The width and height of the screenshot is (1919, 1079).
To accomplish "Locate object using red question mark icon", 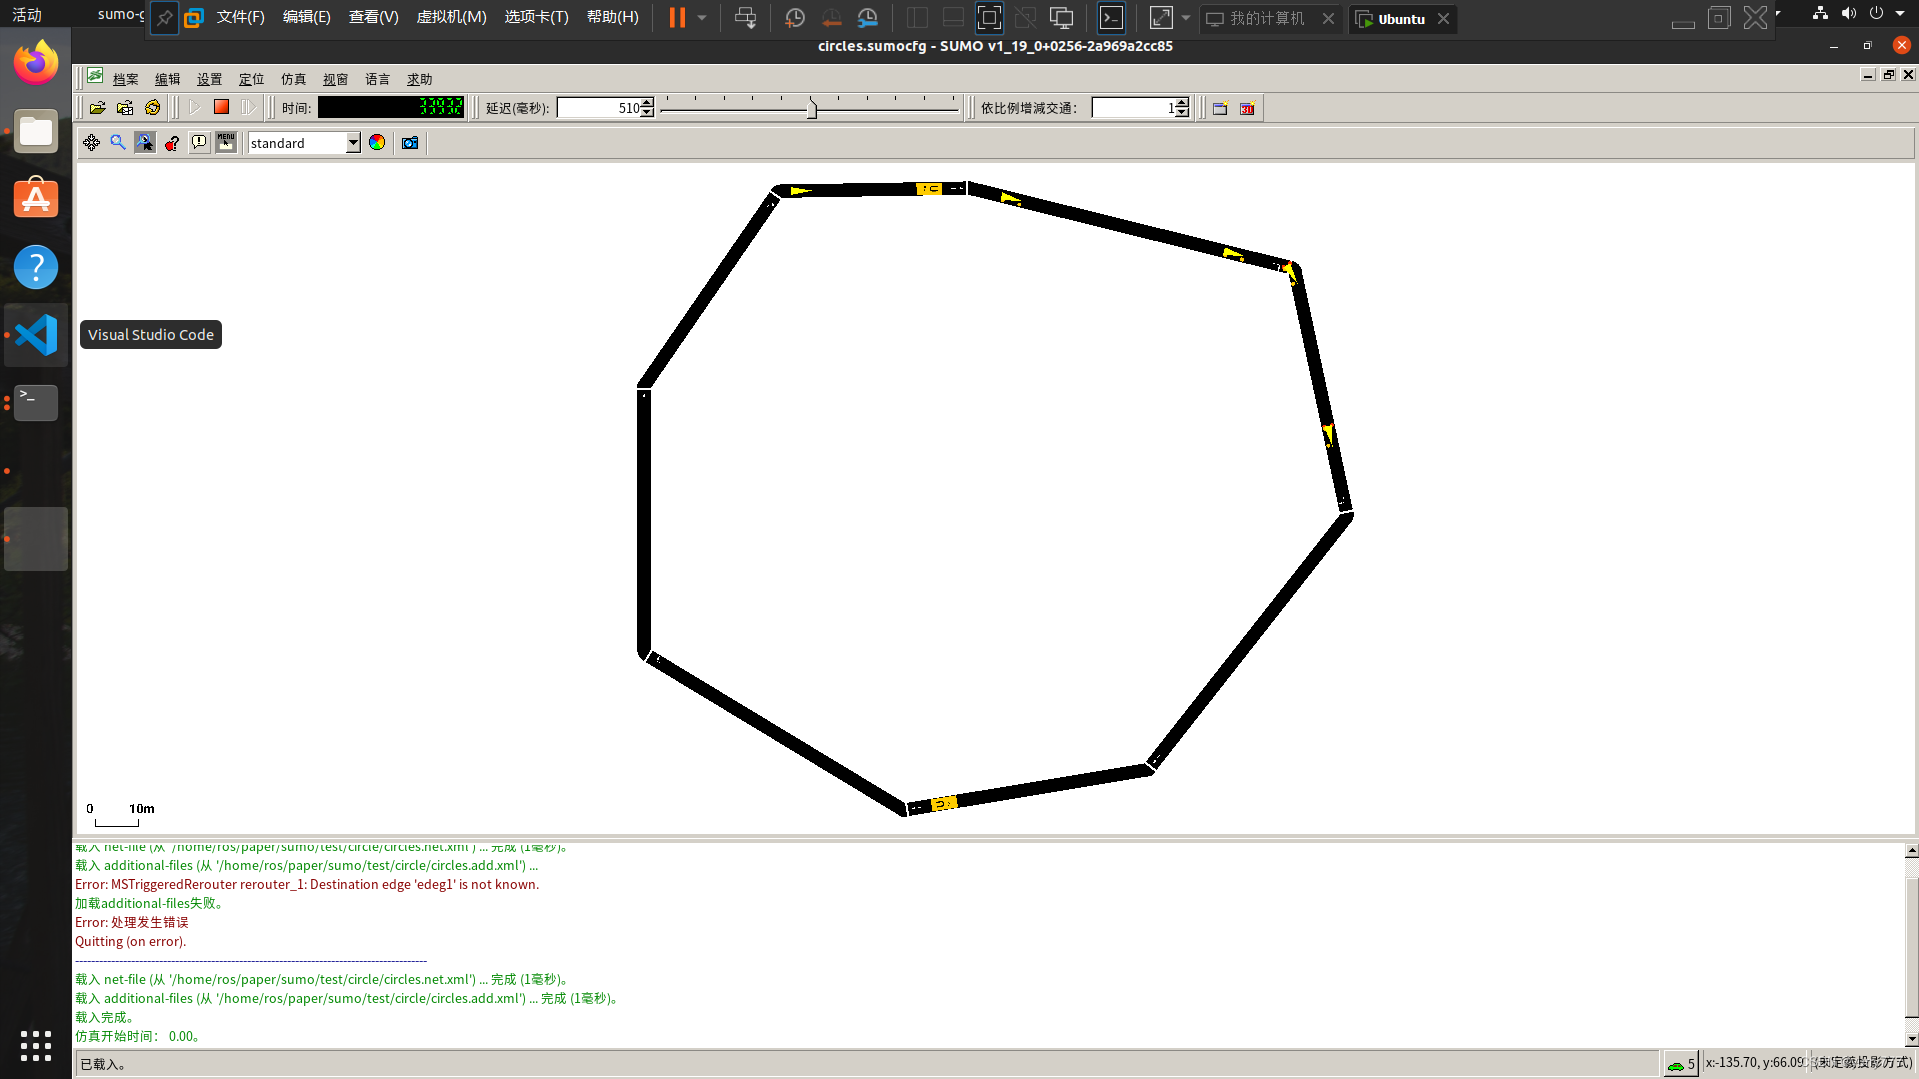I will pyautogui.click(x=172, y=143).
